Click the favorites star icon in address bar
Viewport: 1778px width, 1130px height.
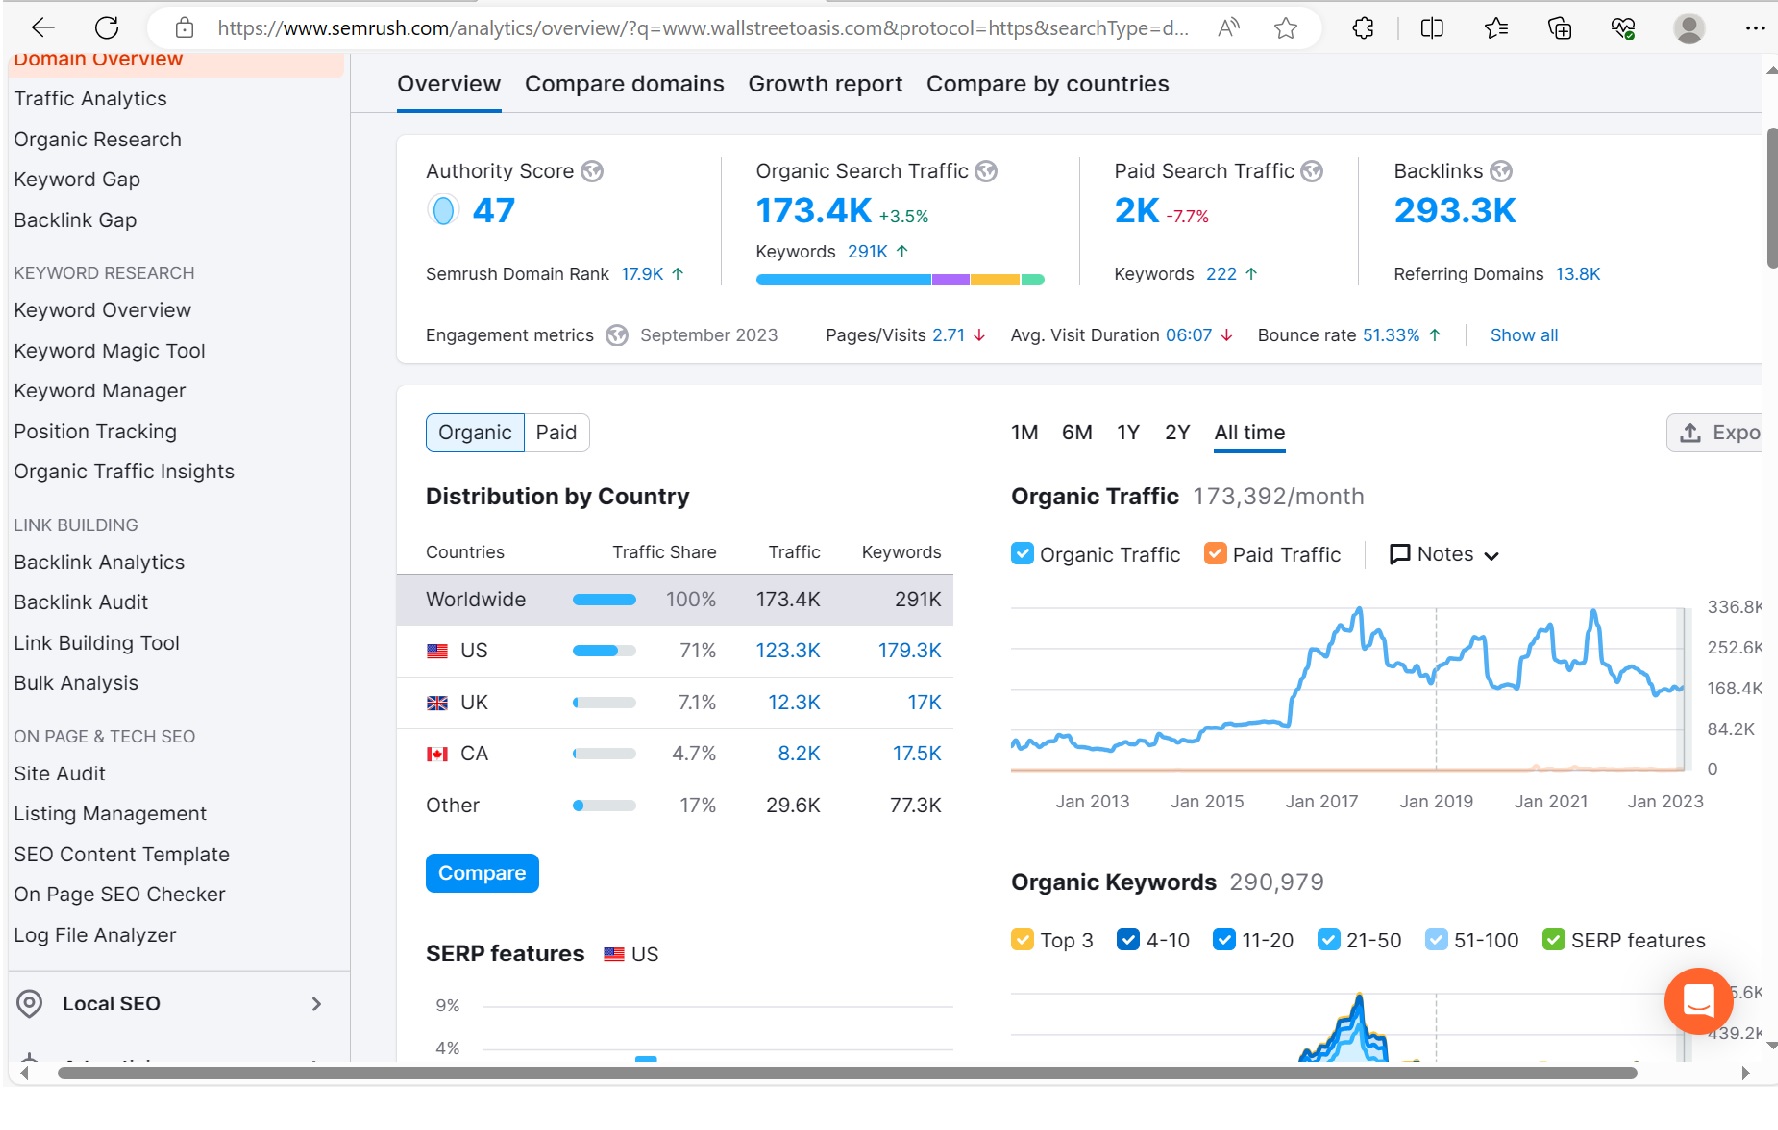pos(1285,28)
